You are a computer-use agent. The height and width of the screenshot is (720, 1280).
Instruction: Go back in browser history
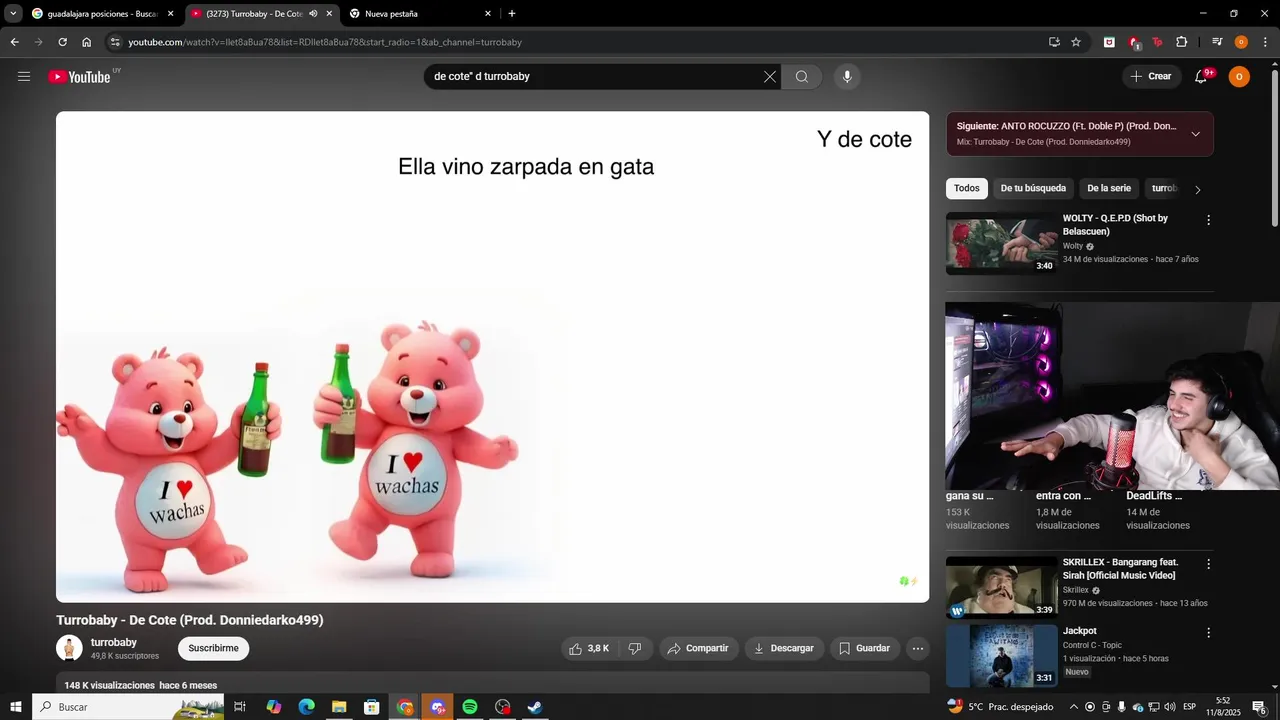(x=14, y=42)
